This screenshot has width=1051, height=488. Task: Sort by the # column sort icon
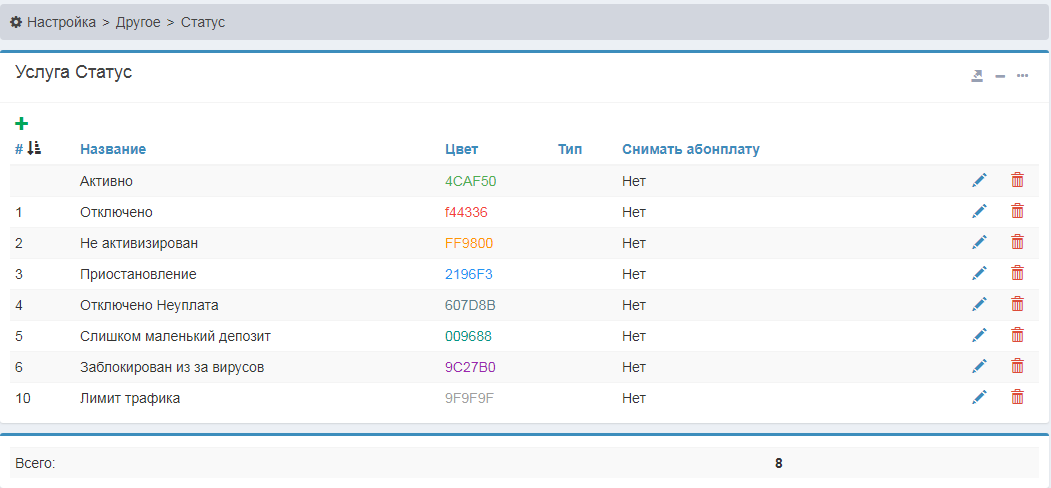coord(34,148)
